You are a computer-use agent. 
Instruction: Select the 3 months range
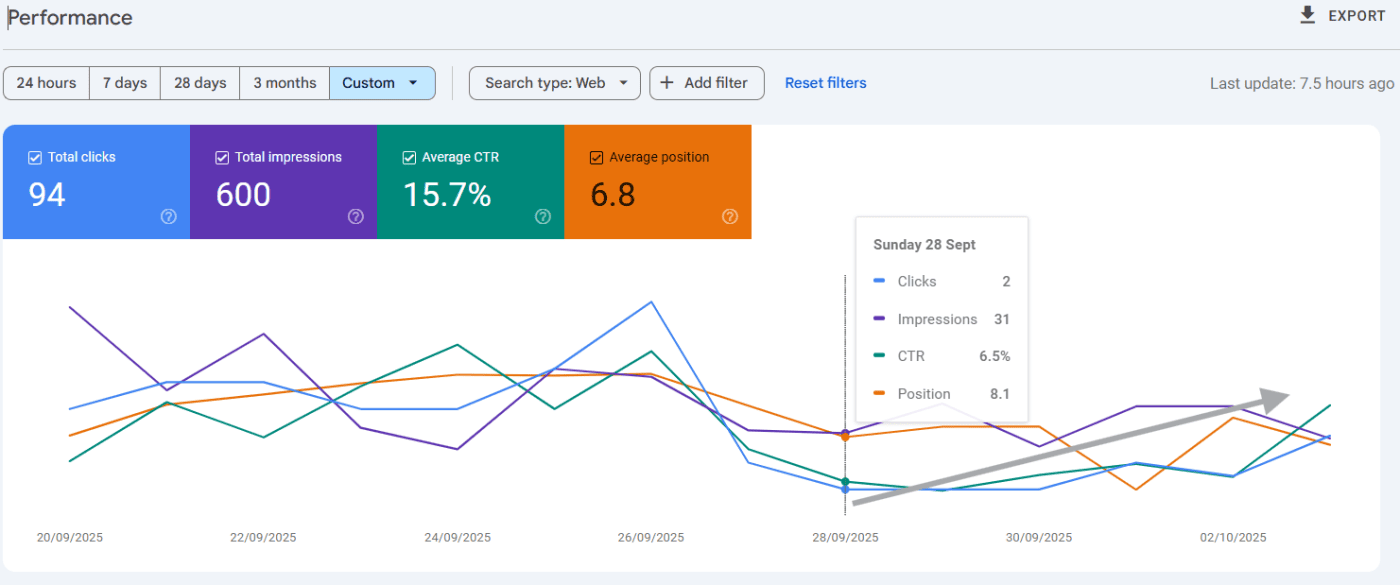tap(284, 83)
